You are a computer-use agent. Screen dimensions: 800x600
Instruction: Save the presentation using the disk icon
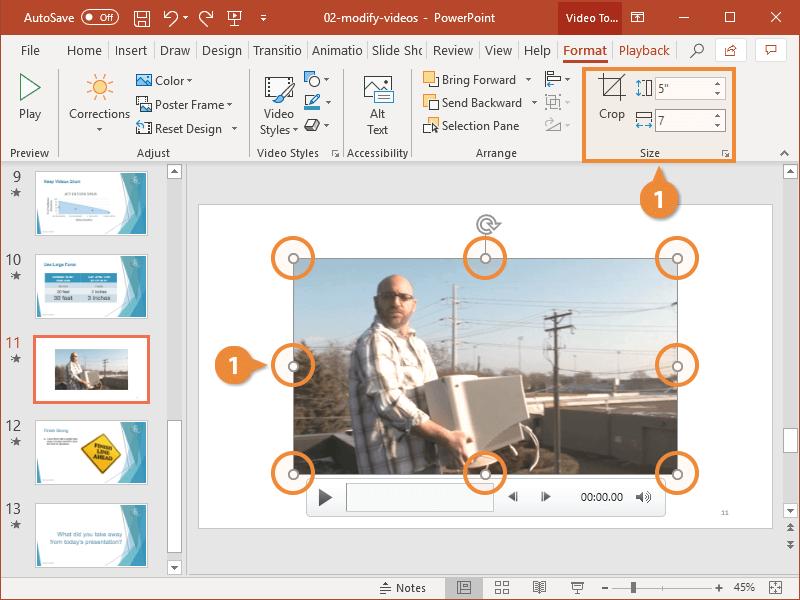(142, 18)
